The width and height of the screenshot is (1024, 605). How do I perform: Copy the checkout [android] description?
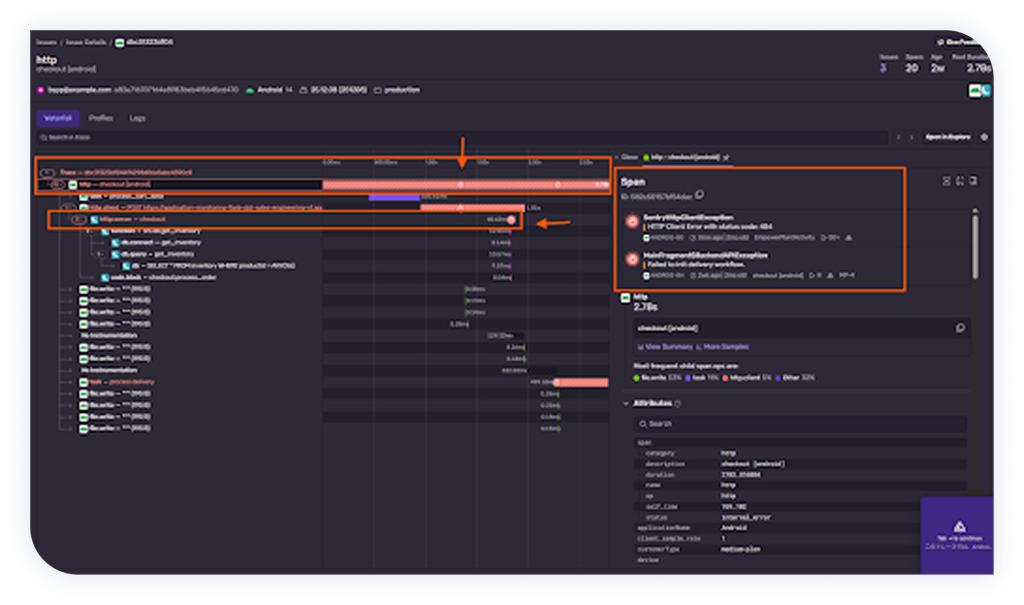point(960,328)
